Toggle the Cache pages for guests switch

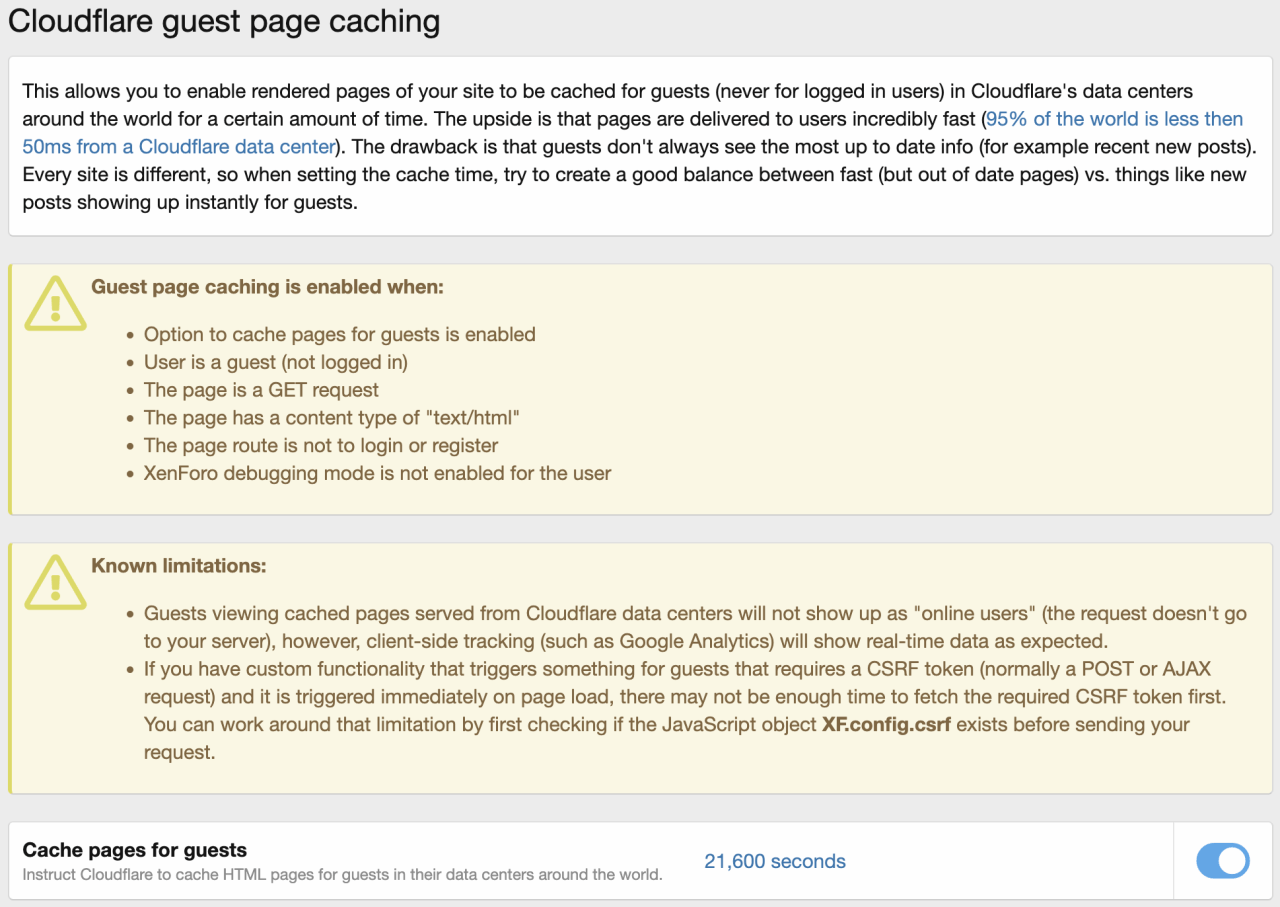click(1222, 861)
